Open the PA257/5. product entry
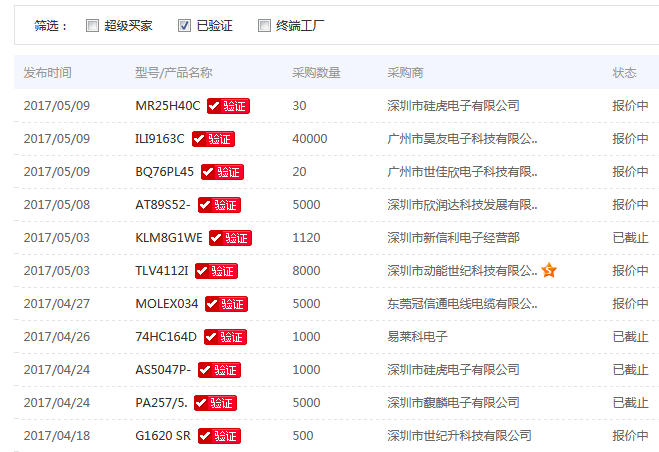 point(161,403)
